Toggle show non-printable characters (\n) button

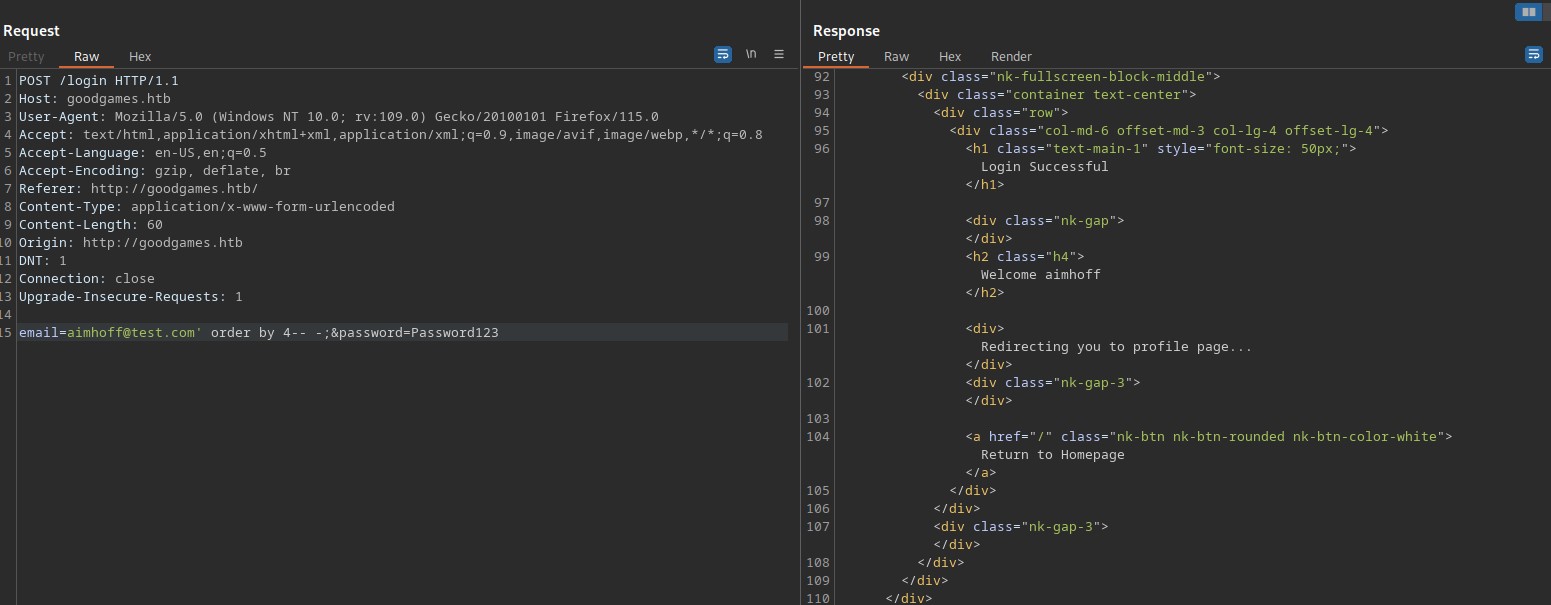coord(751,55)
